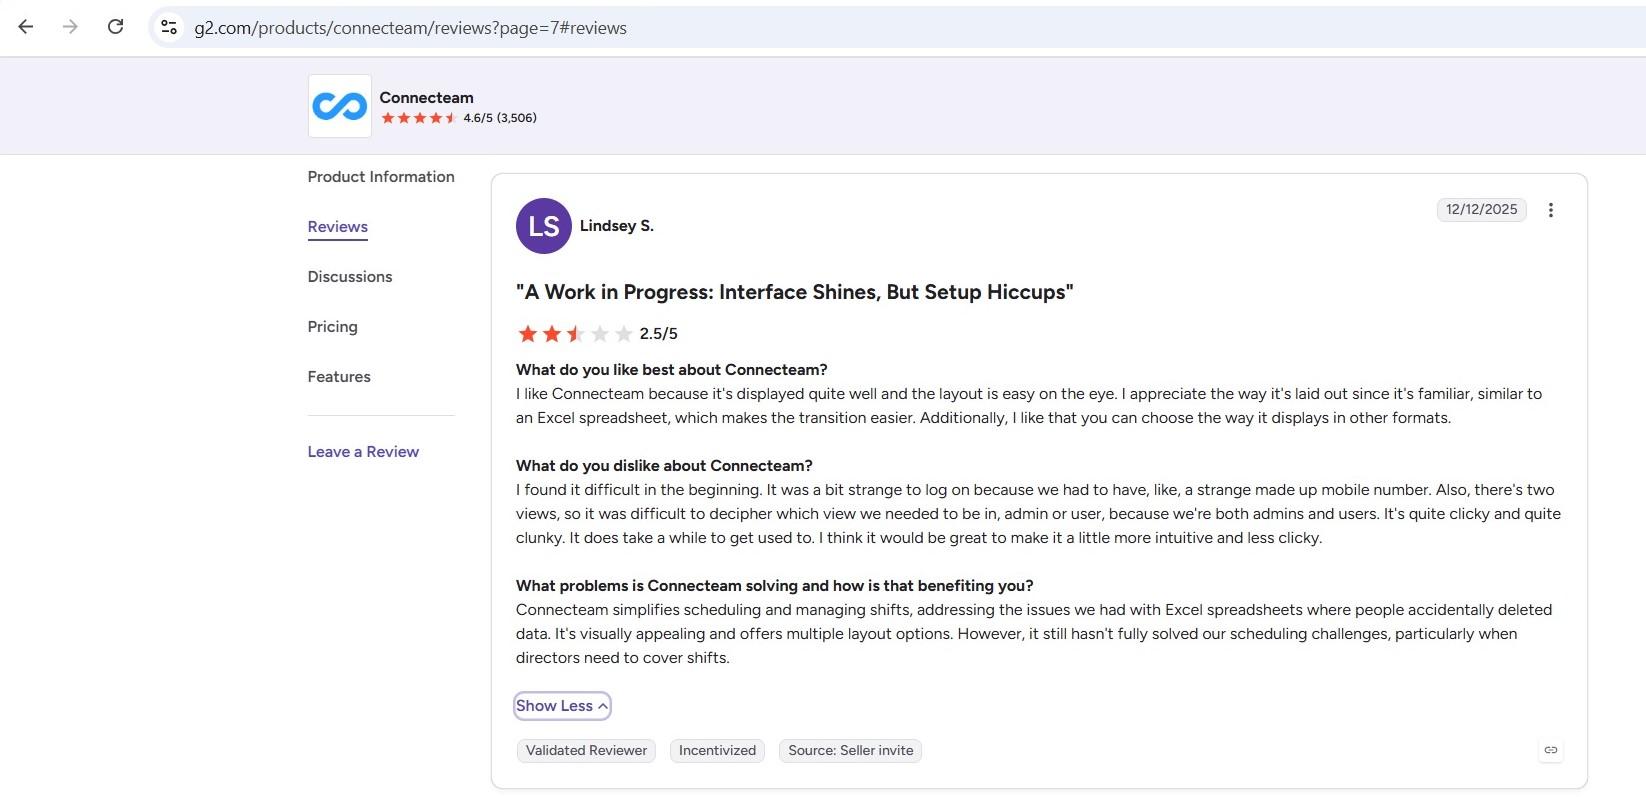Click "What do you dislike about Connecteam?" heading
Screen dimensions: 1646x797
(664, 466)
